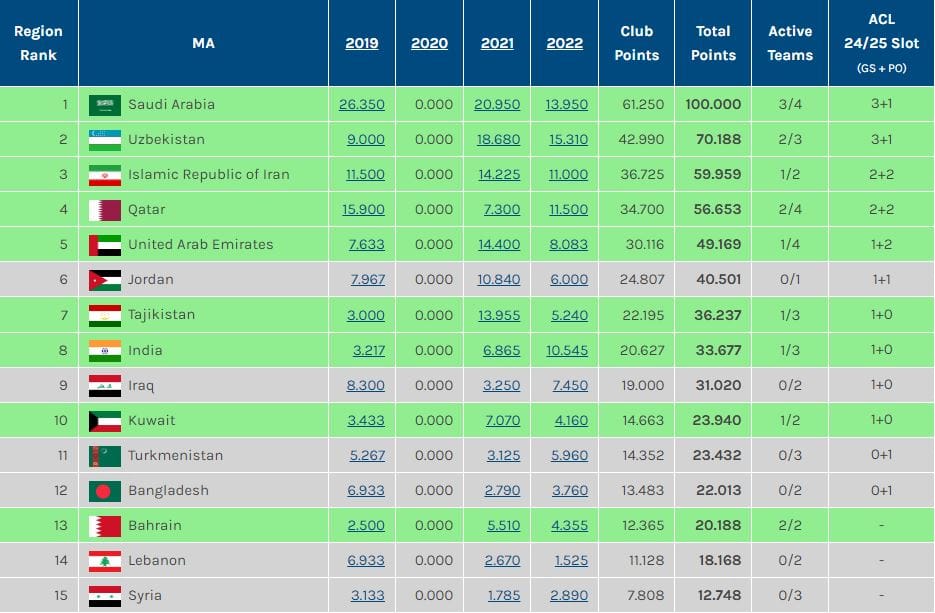935x613 pixels.
Task: Click Iraq's 2019 points 8.300
Action: click(366, 385)
